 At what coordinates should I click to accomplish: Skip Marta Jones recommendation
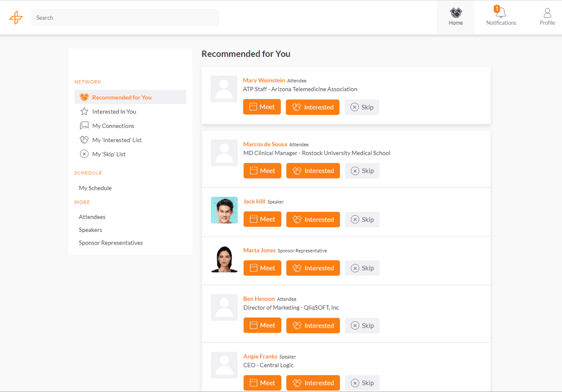[x=362, y=268]
